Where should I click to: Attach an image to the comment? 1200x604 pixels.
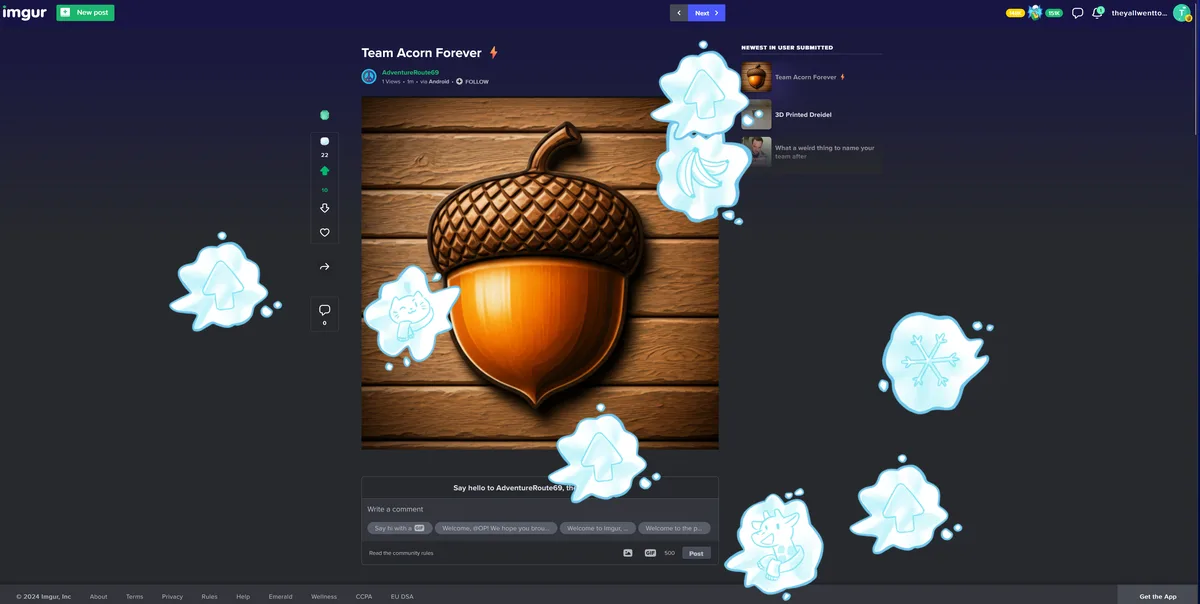628,553
